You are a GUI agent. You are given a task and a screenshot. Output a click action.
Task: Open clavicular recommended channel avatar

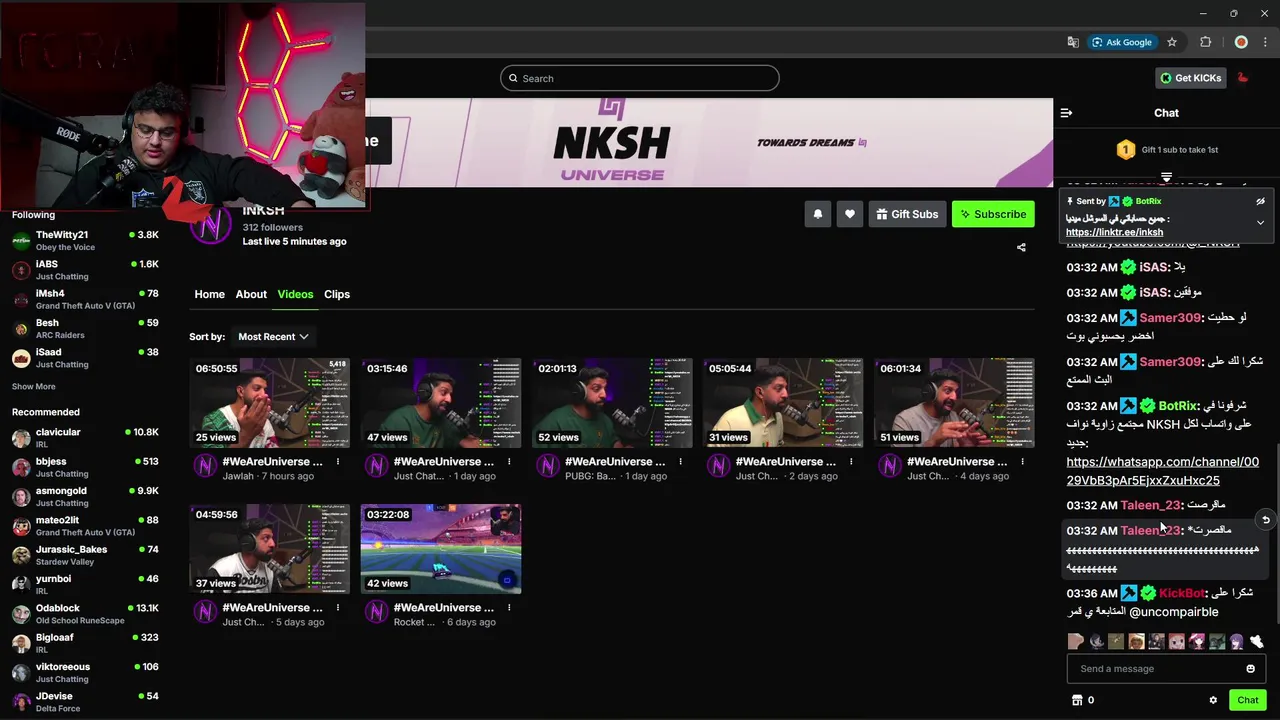point(21,438)
